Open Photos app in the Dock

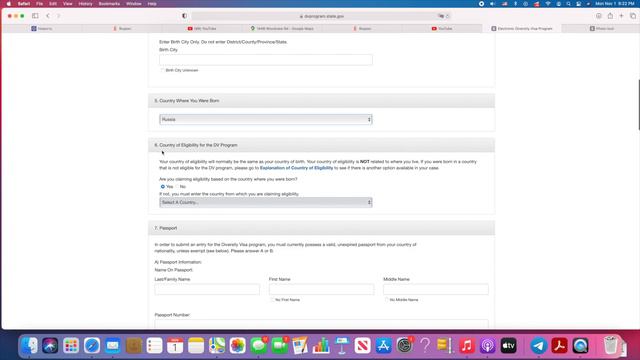[x=238, y=346]
